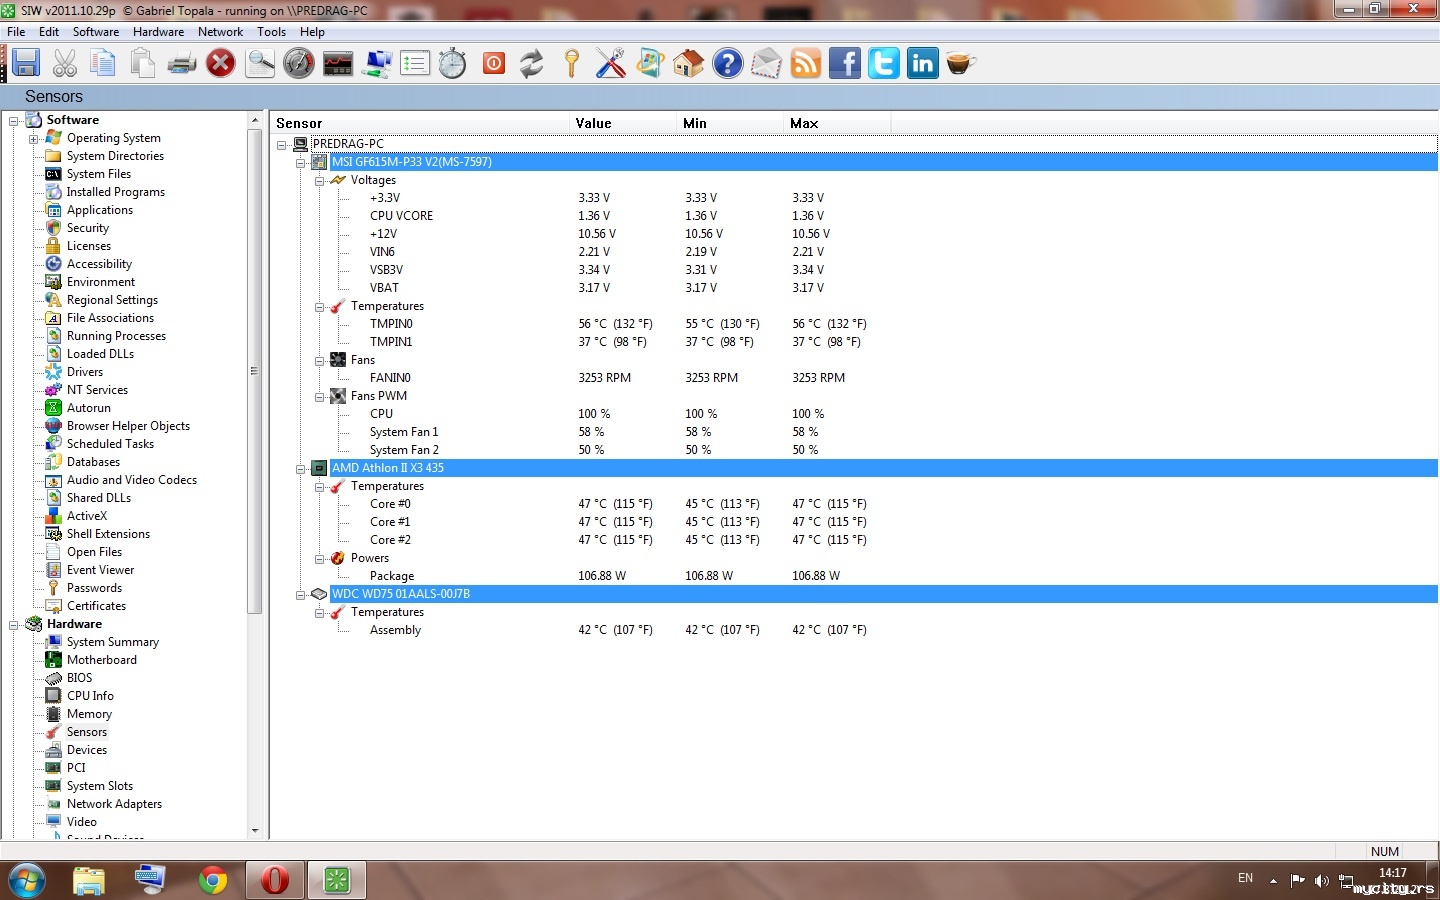Click the golden key toolbar icon
The height and width of the screenshot is (900, 1440).
click(x=571, y=64)
